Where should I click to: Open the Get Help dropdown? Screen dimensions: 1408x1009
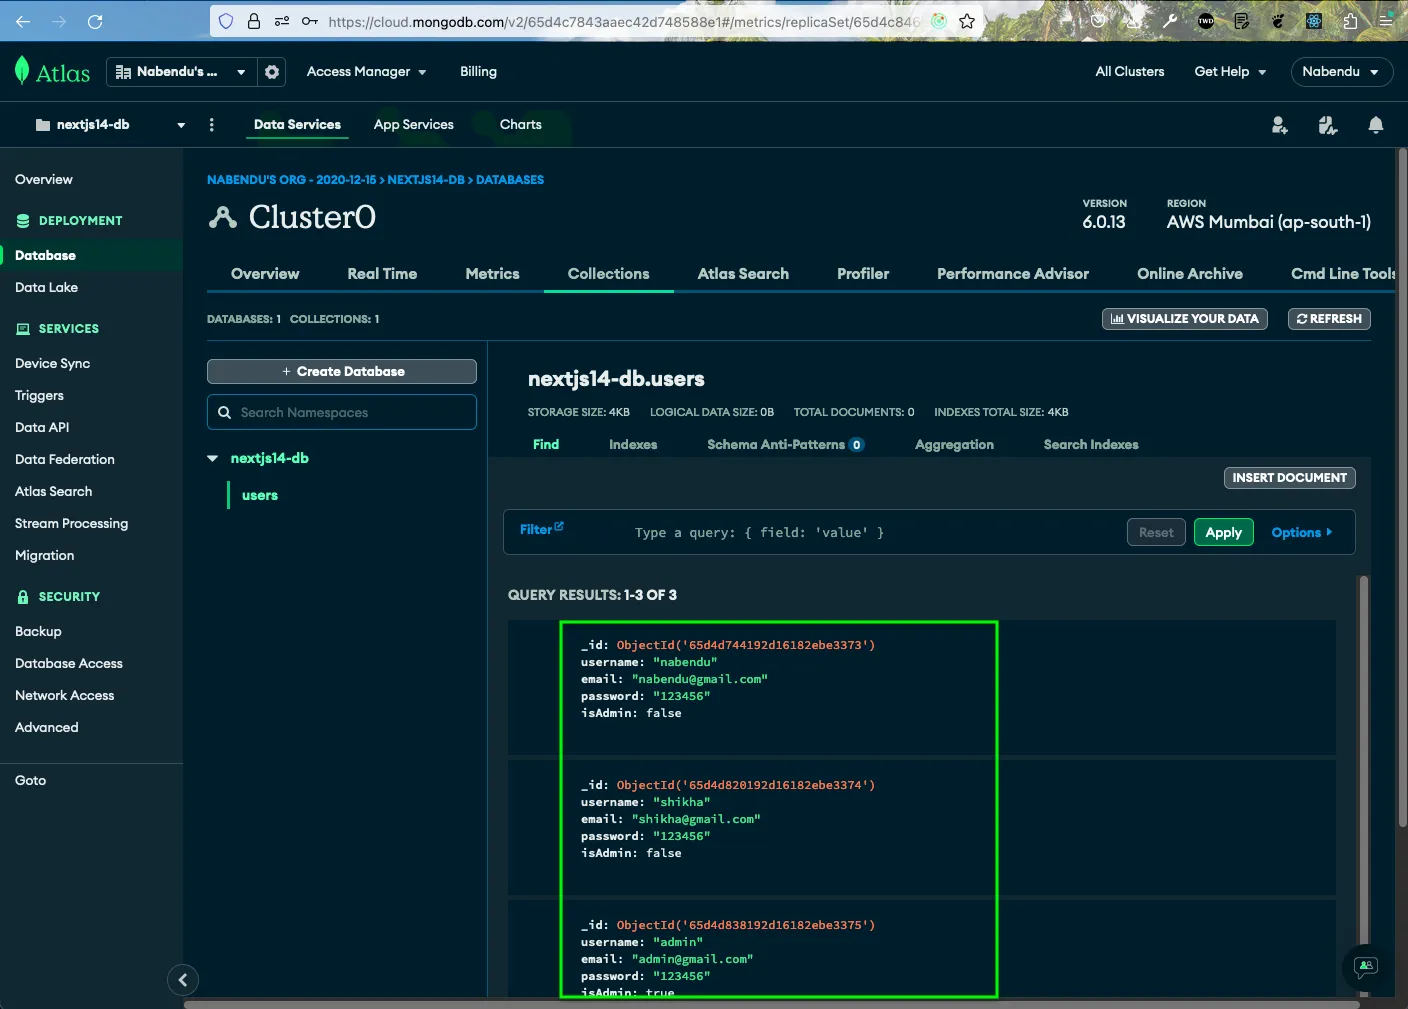click(x=1230, y=72)
